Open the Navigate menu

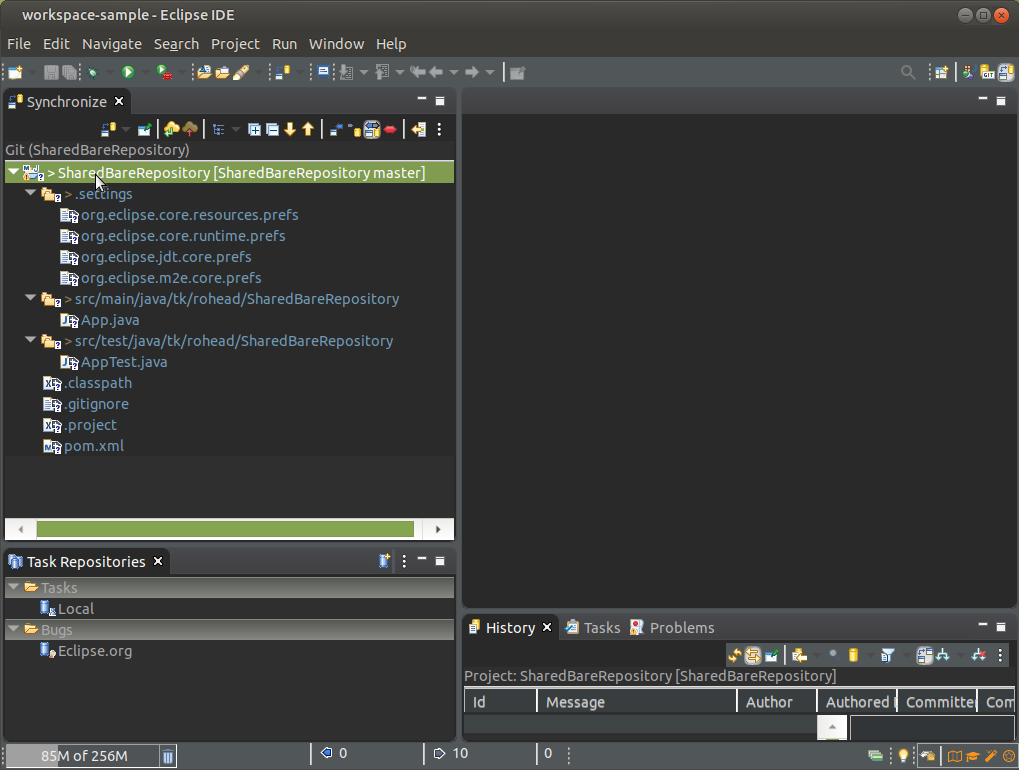coord(111,44)
